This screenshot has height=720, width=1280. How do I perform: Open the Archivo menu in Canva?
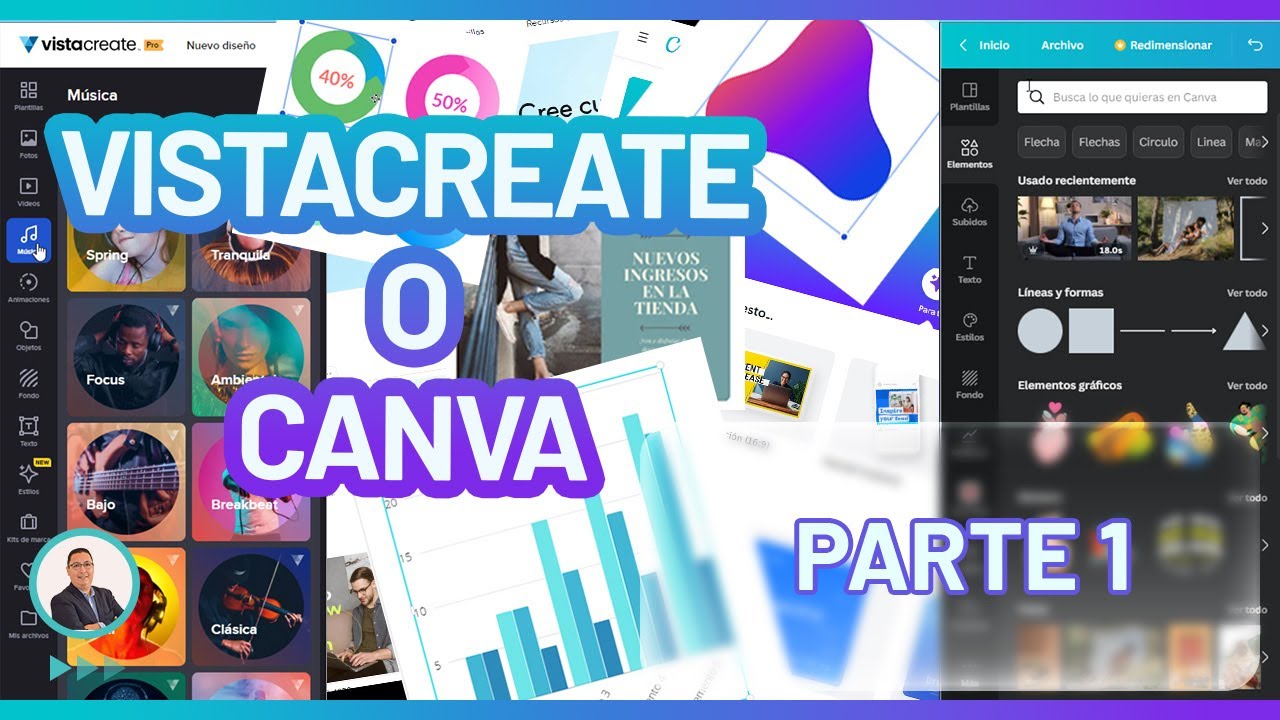pos(1062,45)
